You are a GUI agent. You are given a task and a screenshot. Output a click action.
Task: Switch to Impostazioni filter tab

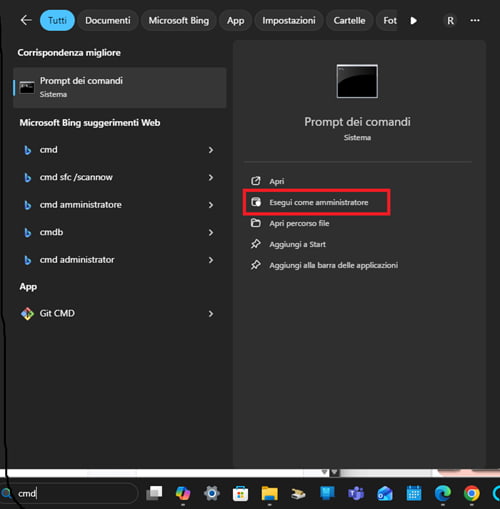click(289, 20)
